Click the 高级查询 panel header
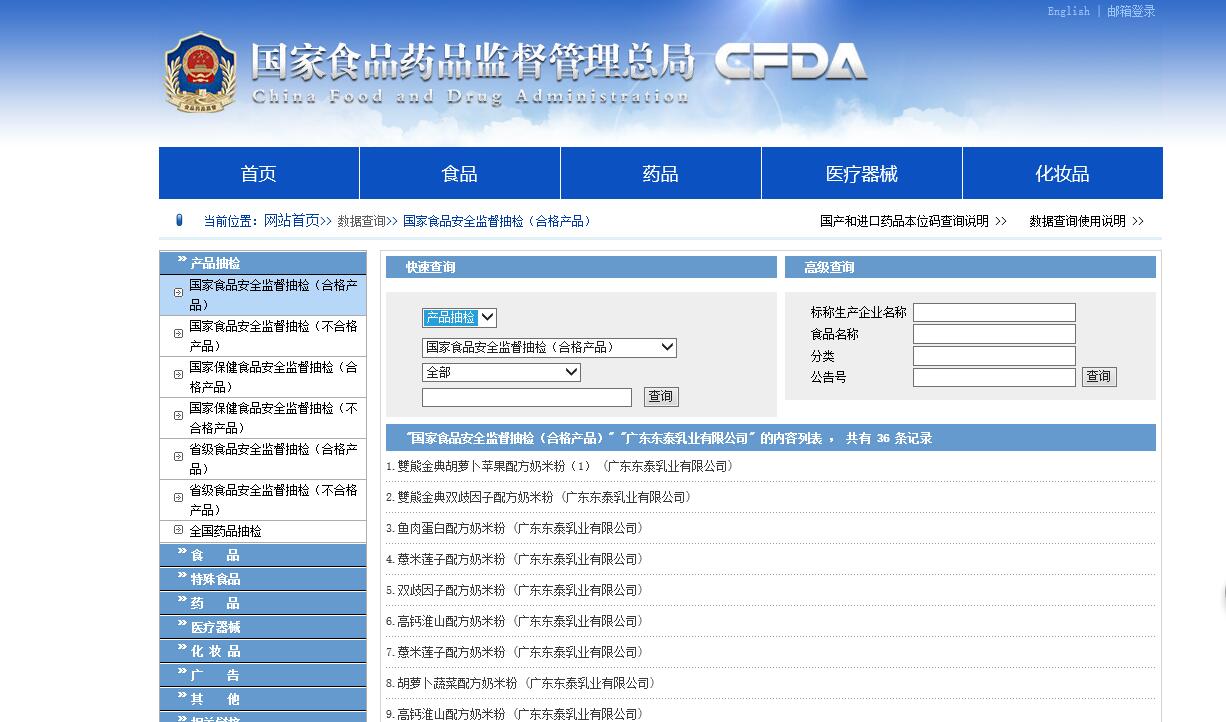 pos(970,267)
